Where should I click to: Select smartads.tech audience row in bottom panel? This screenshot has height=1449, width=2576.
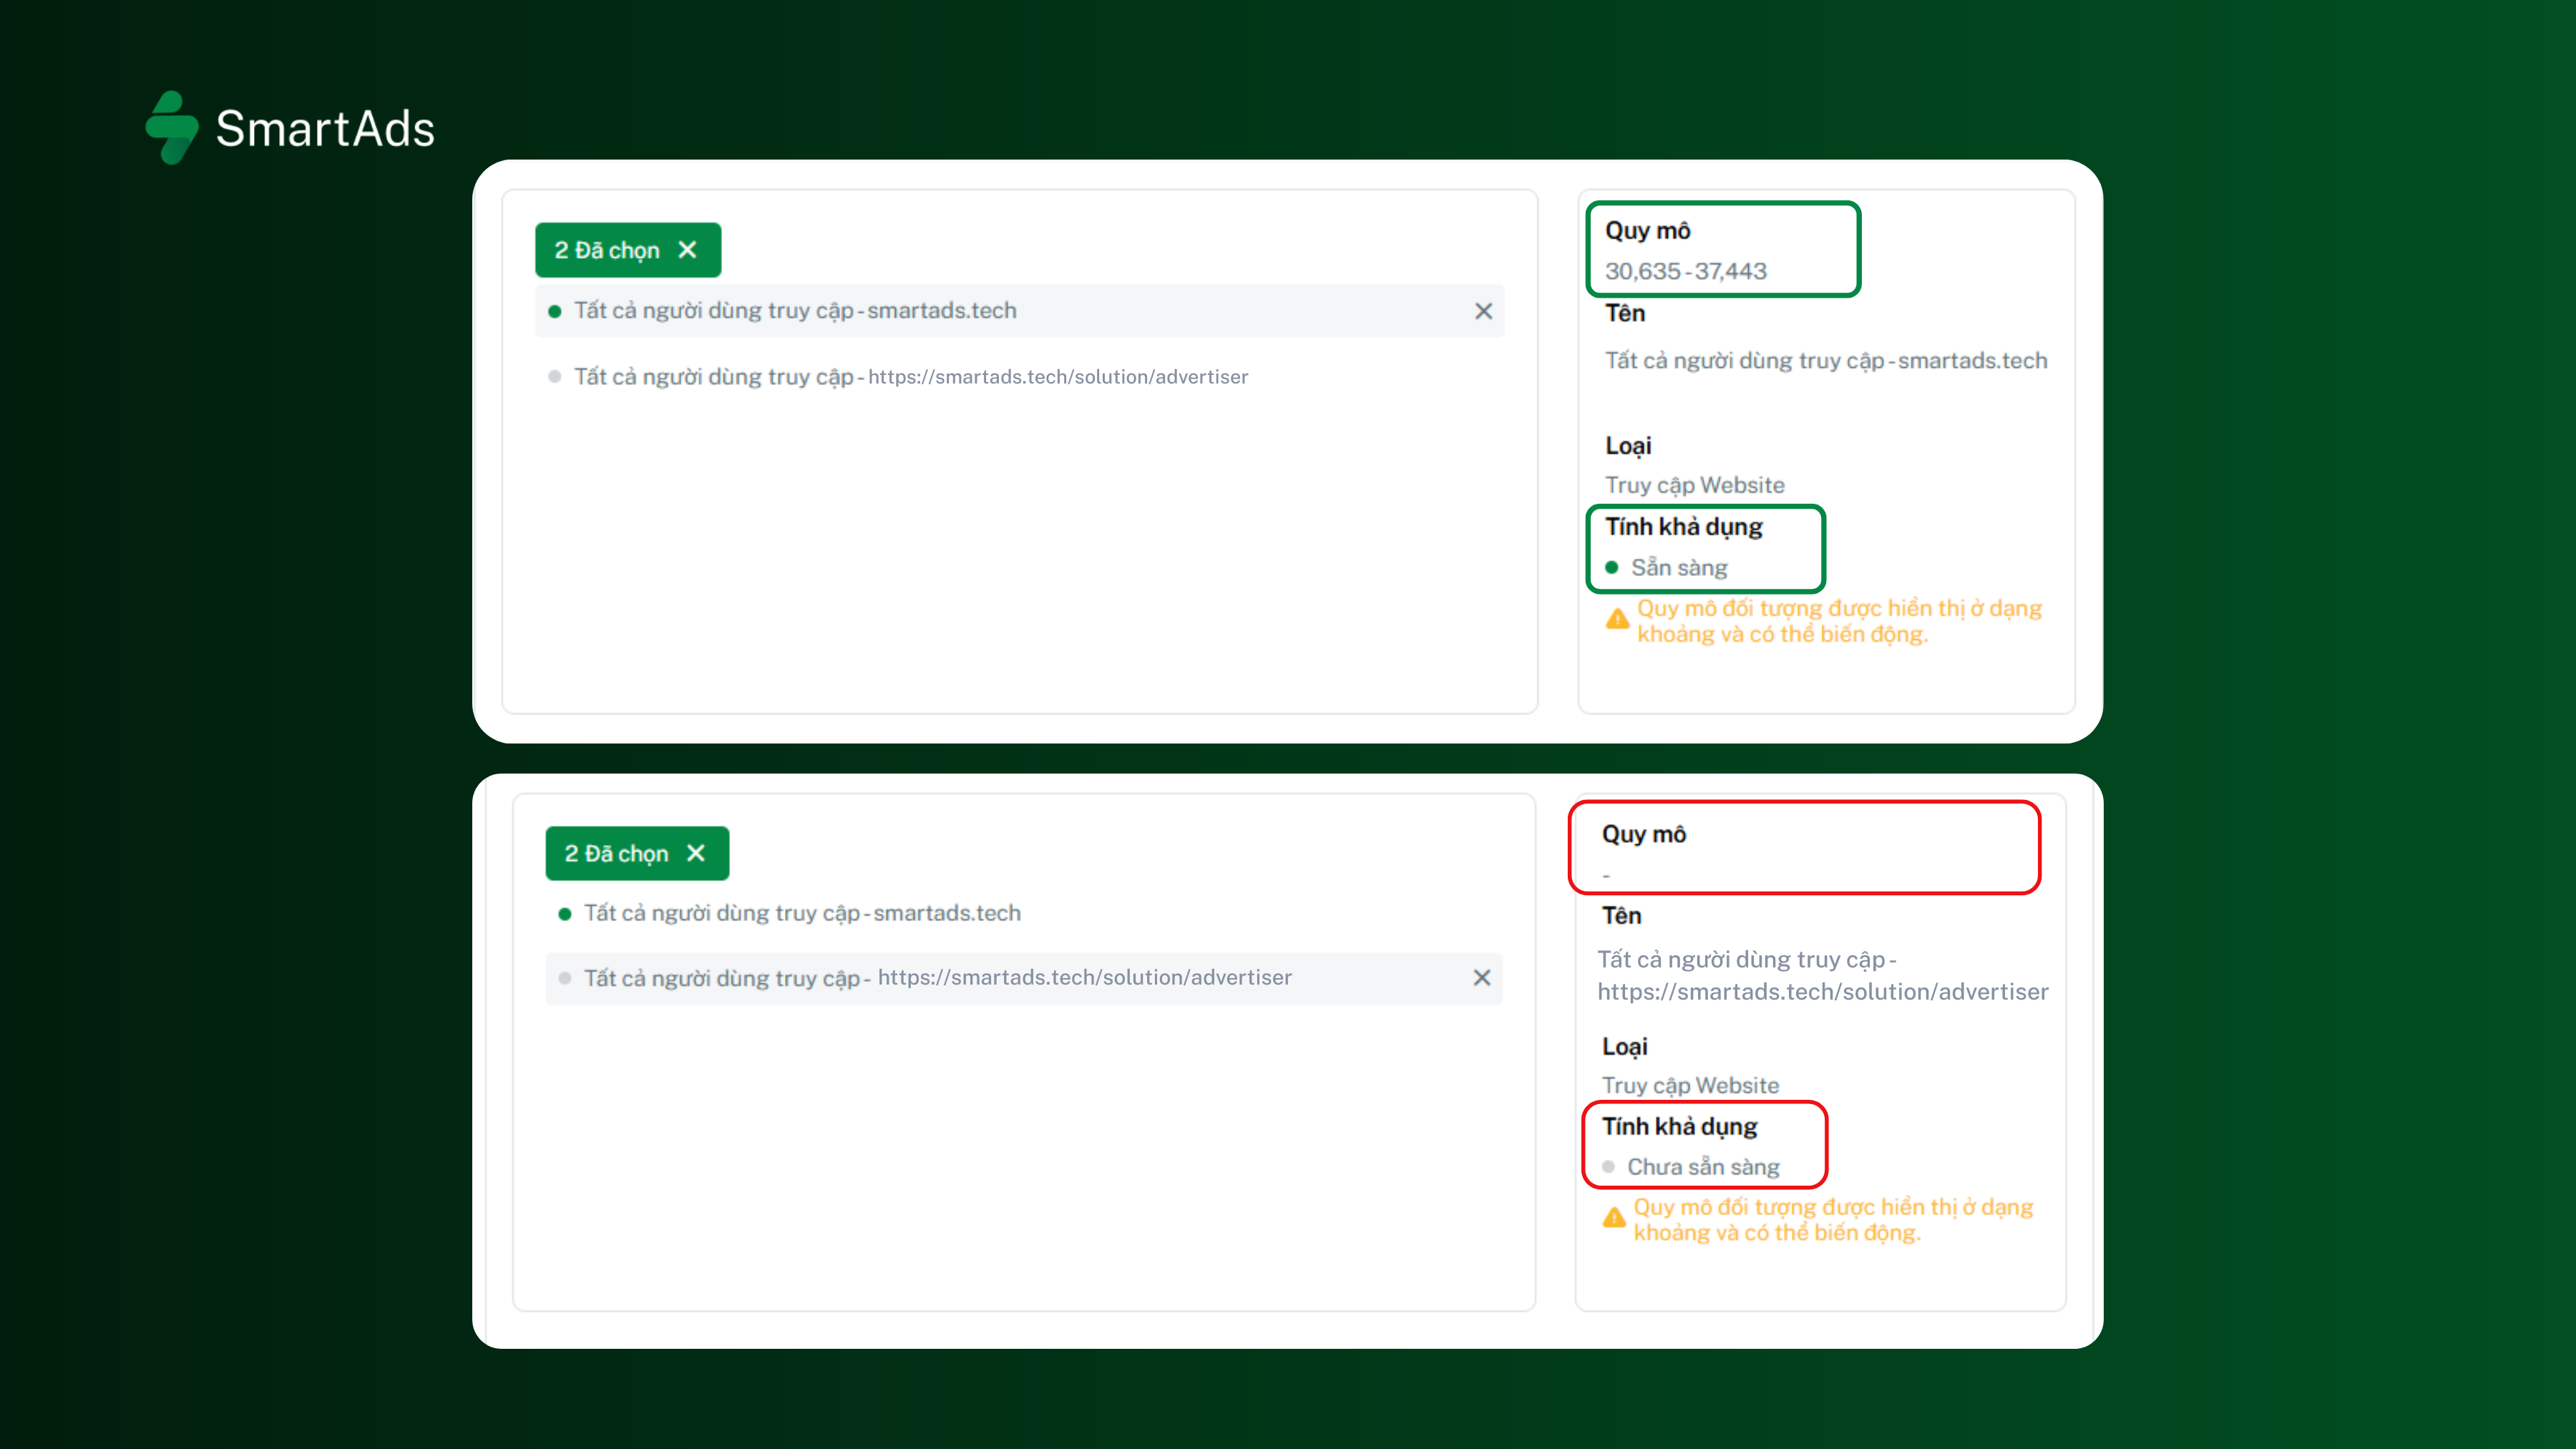1023,913
